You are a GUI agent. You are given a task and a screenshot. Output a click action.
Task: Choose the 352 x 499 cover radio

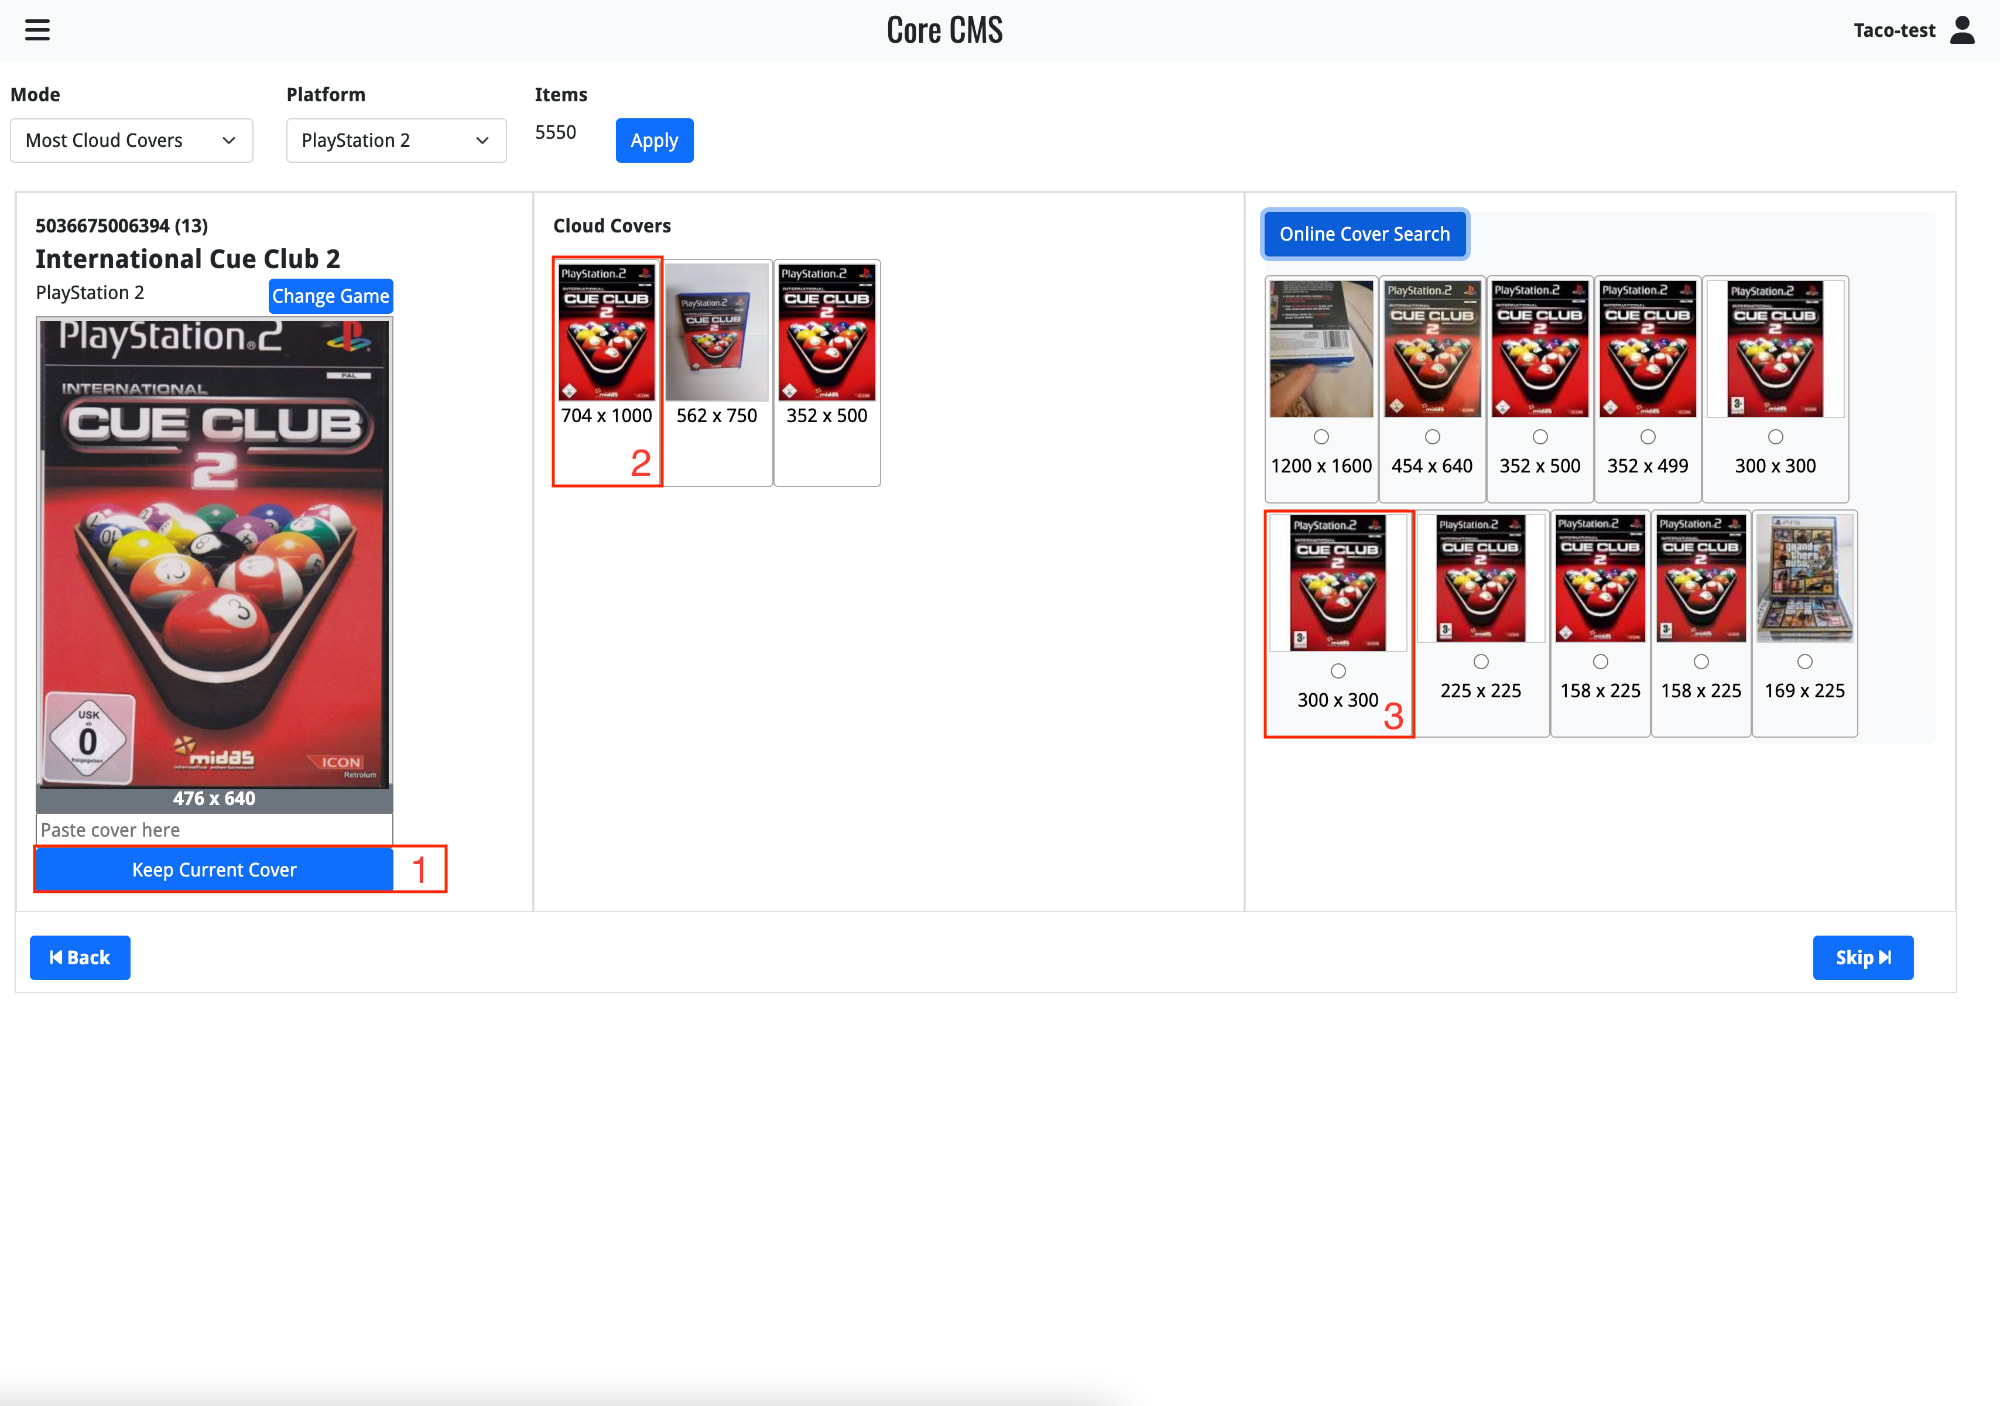[1648, 437]
